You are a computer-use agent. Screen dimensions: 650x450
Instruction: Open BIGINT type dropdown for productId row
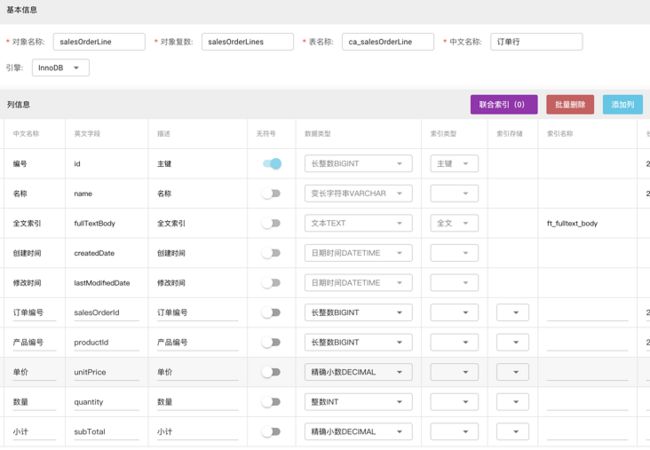[x=358, y=343]
